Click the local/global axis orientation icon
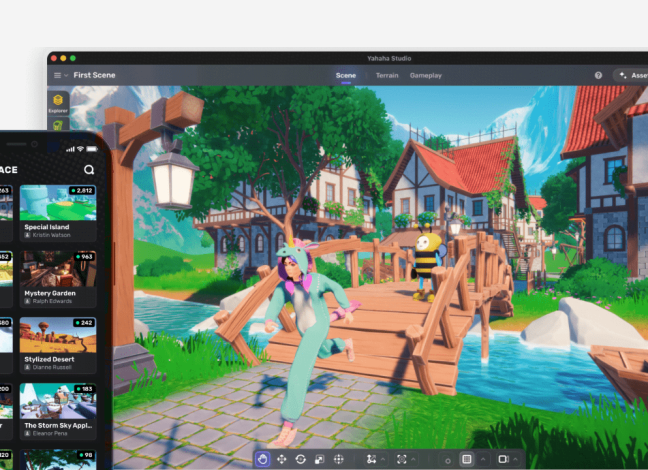Viewport: 648px width, 470px height. (x=371, y=459)
